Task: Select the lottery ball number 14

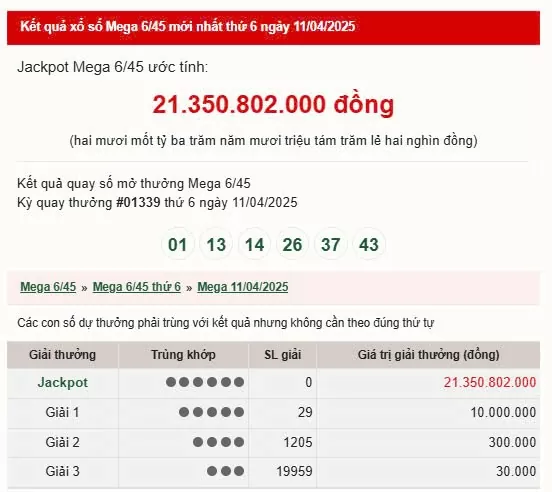Action: coord(254,244)
